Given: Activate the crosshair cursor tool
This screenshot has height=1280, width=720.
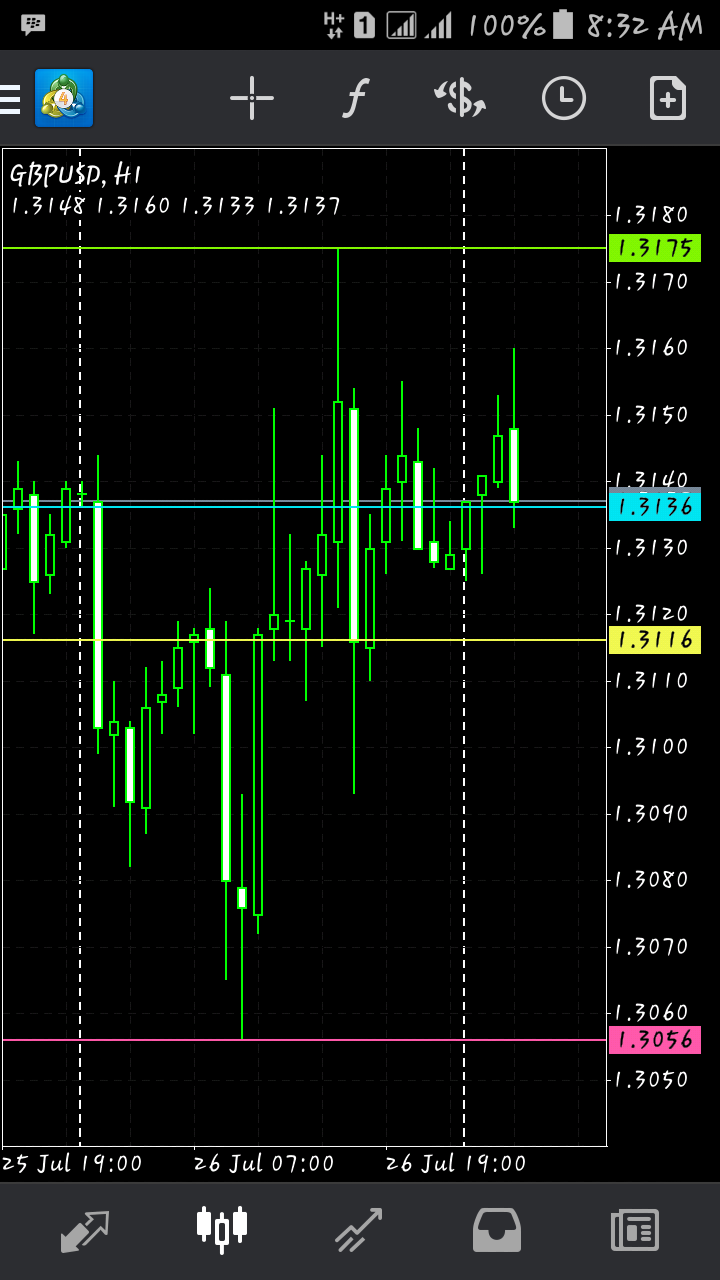Looking at the screenshot, I should [251, 98].
